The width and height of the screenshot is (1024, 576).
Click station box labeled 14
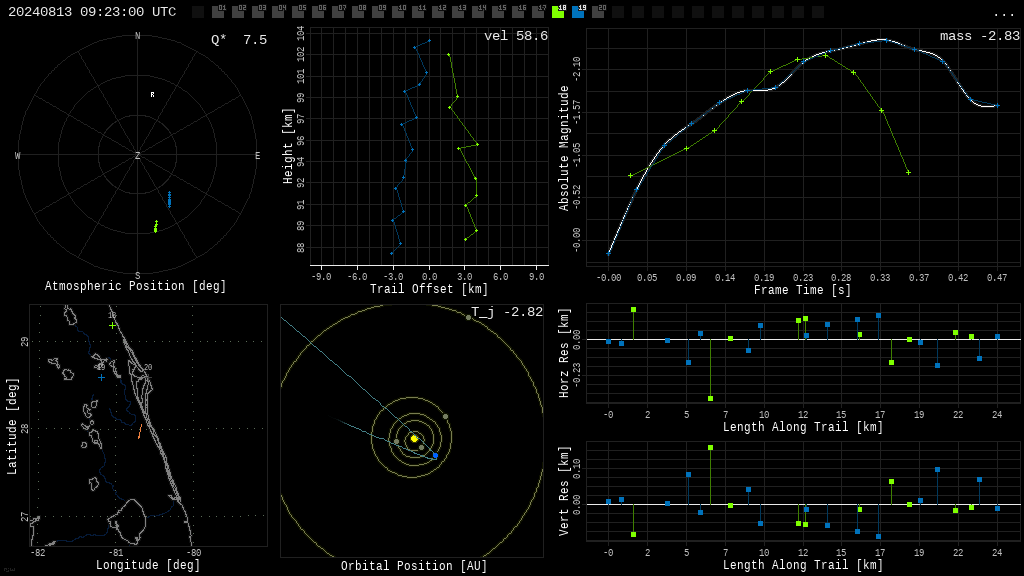pos(478,11)
